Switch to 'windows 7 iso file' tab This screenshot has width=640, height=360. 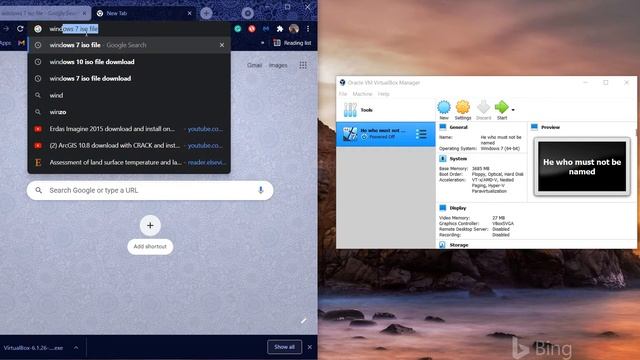(45, 13)
